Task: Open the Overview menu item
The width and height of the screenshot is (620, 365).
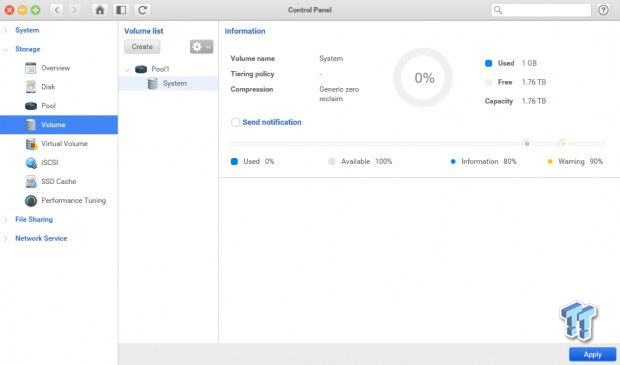Action: pyautogui.click(x=56, y=68)
